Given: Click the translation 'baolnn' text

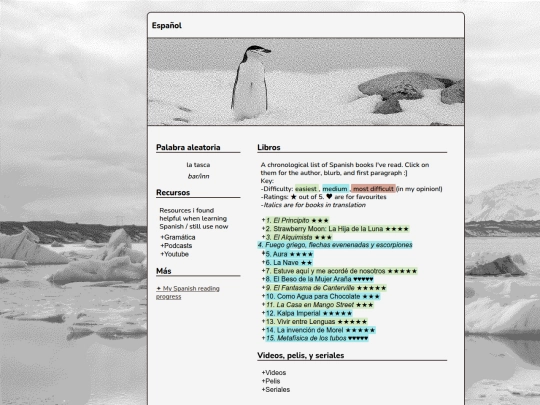Looking at the screenshot, I should pyautogui.click(x=198, y=176).
